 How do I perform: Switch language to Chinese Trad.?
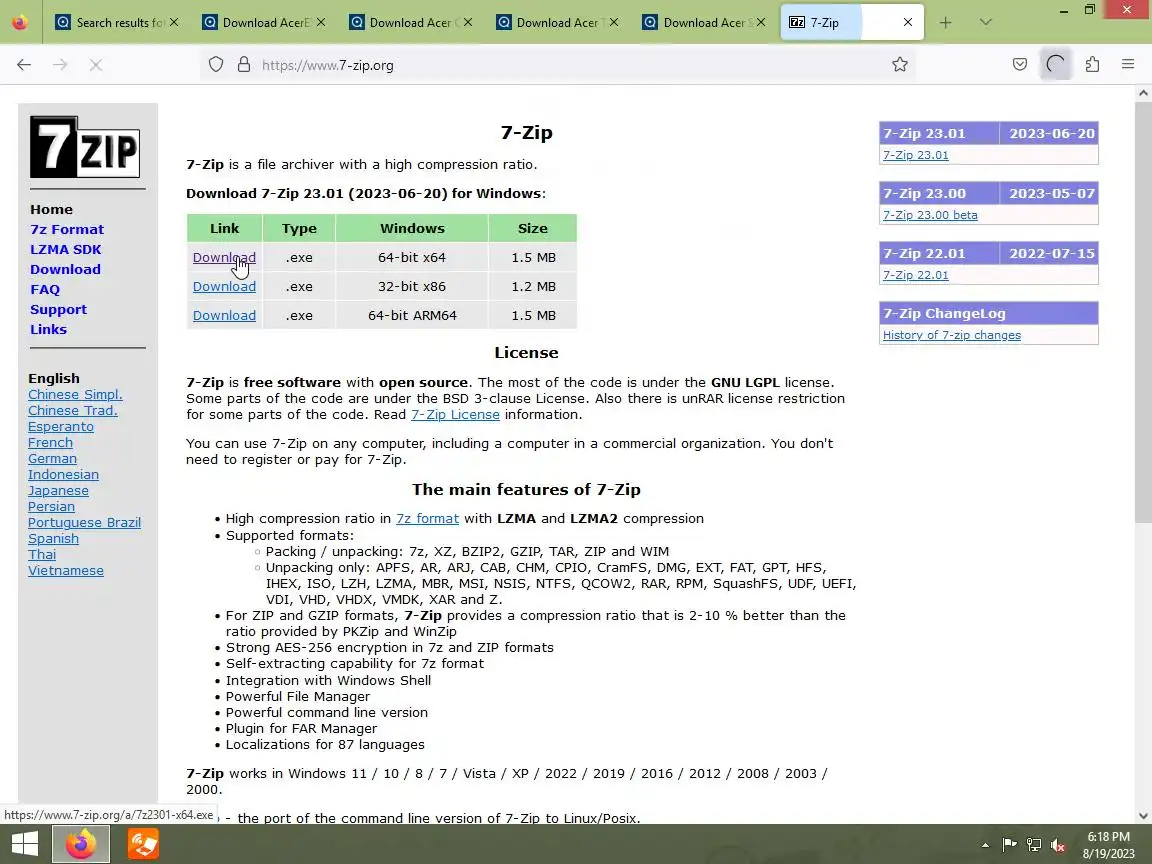point(73,411)
